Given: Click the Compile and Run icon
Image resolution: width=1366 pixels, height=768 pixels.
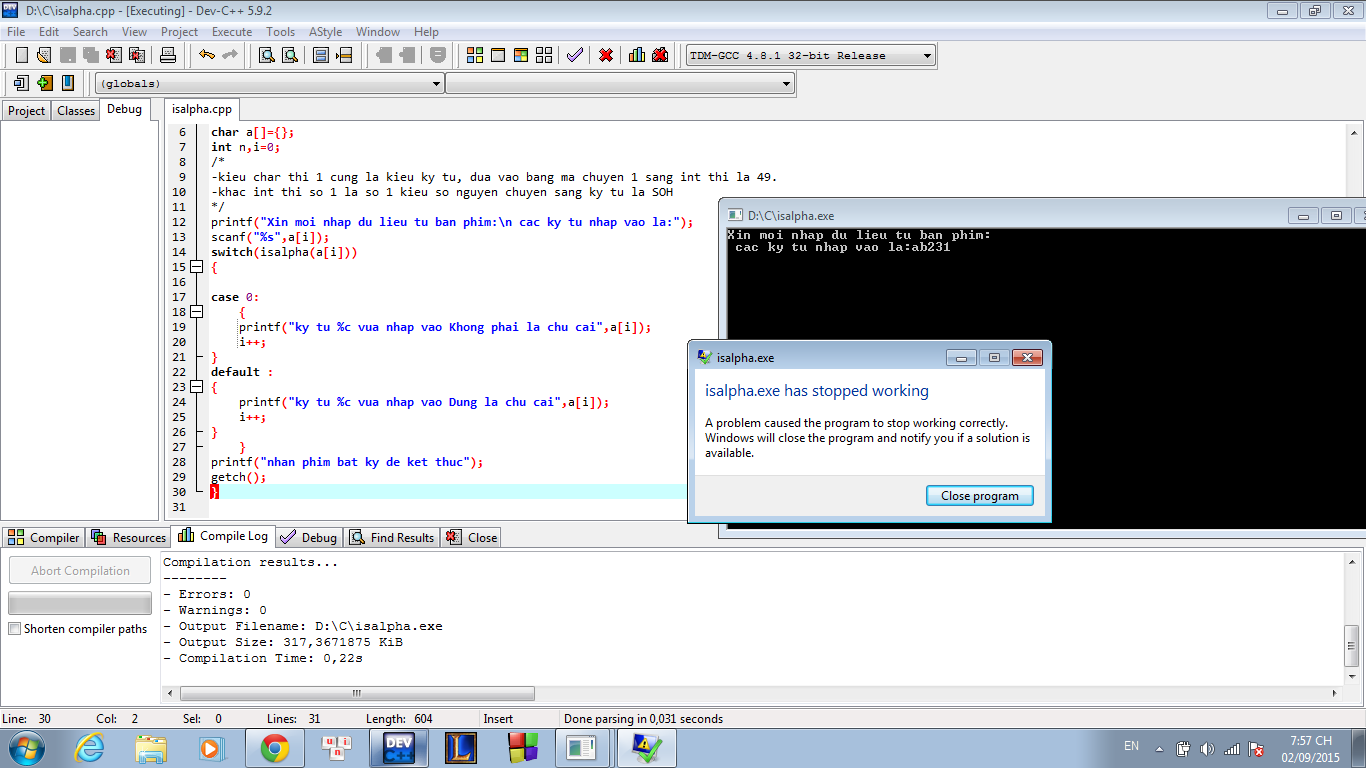Looking at the screenshot, I should [521, 55].
